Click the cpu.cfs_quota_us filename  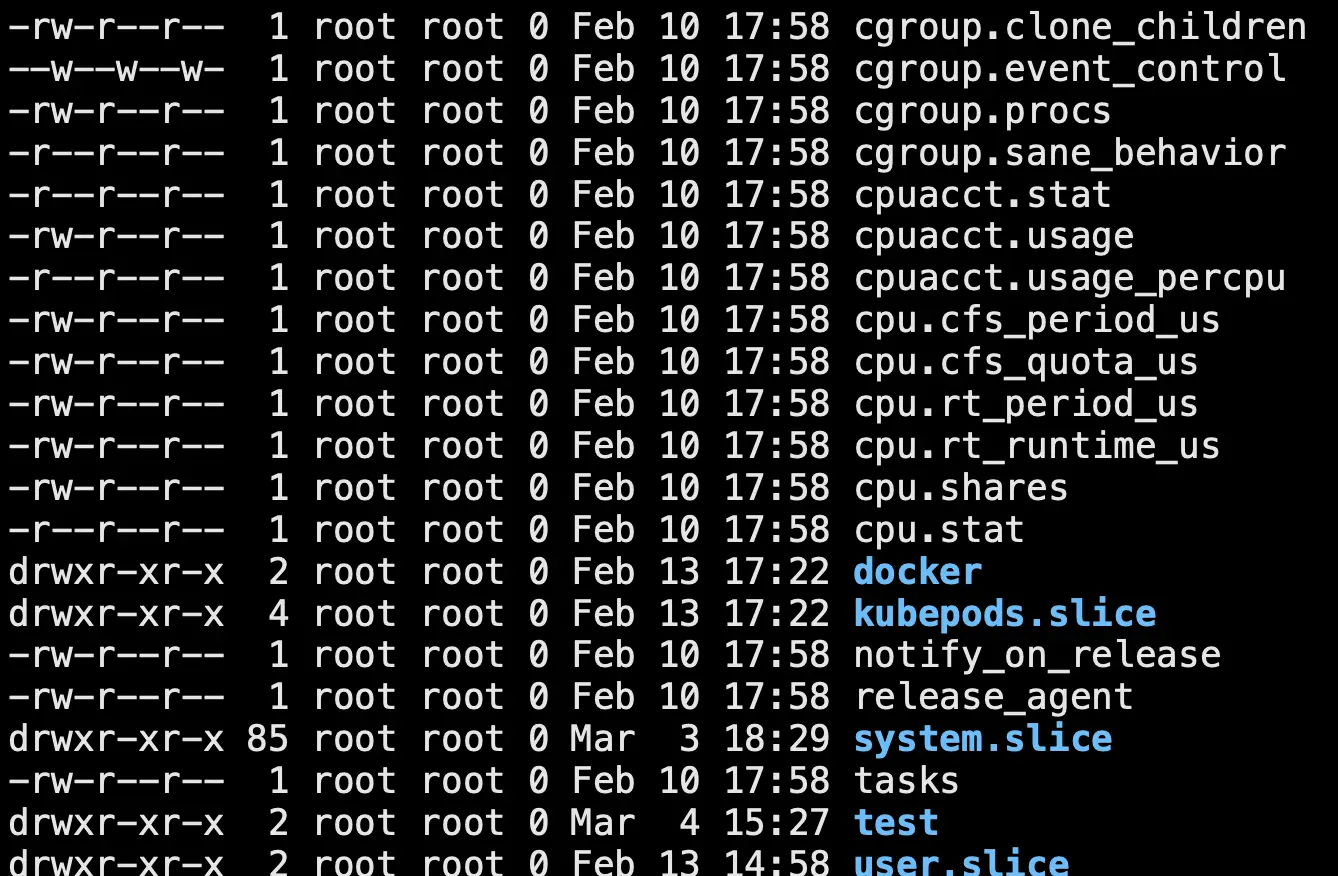pos(1026,362)
